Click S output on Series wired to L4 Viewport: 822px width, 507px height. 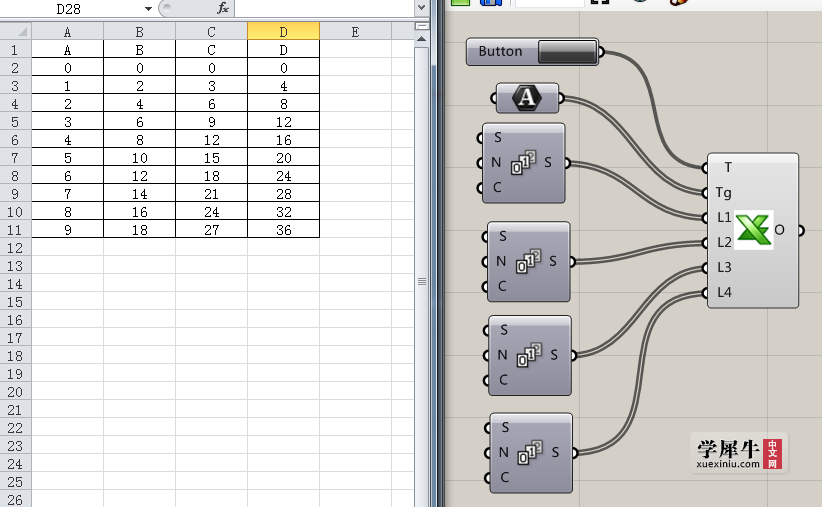tap(555, 452)
